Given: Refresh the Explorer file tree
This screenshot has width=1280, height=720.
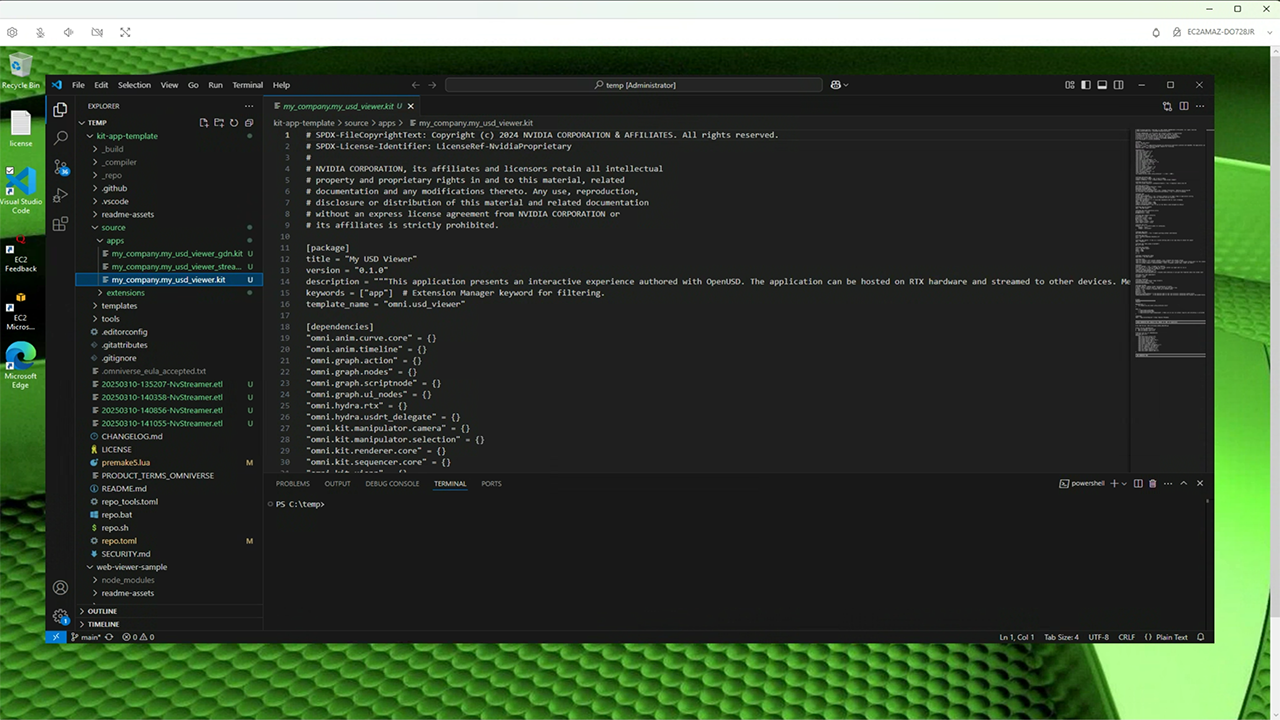Looking at the screenshot, I should (x=234, y=122).
